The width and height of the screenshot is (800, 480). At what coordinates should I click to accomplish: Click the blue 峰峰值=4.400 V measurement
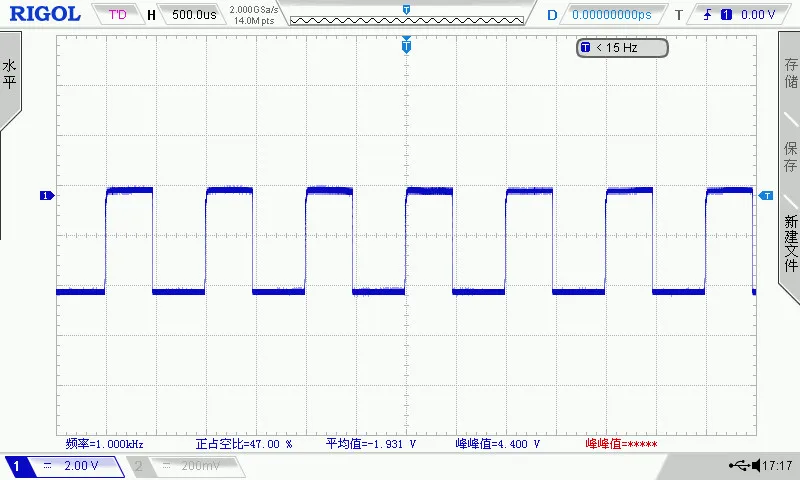(497, 444)
